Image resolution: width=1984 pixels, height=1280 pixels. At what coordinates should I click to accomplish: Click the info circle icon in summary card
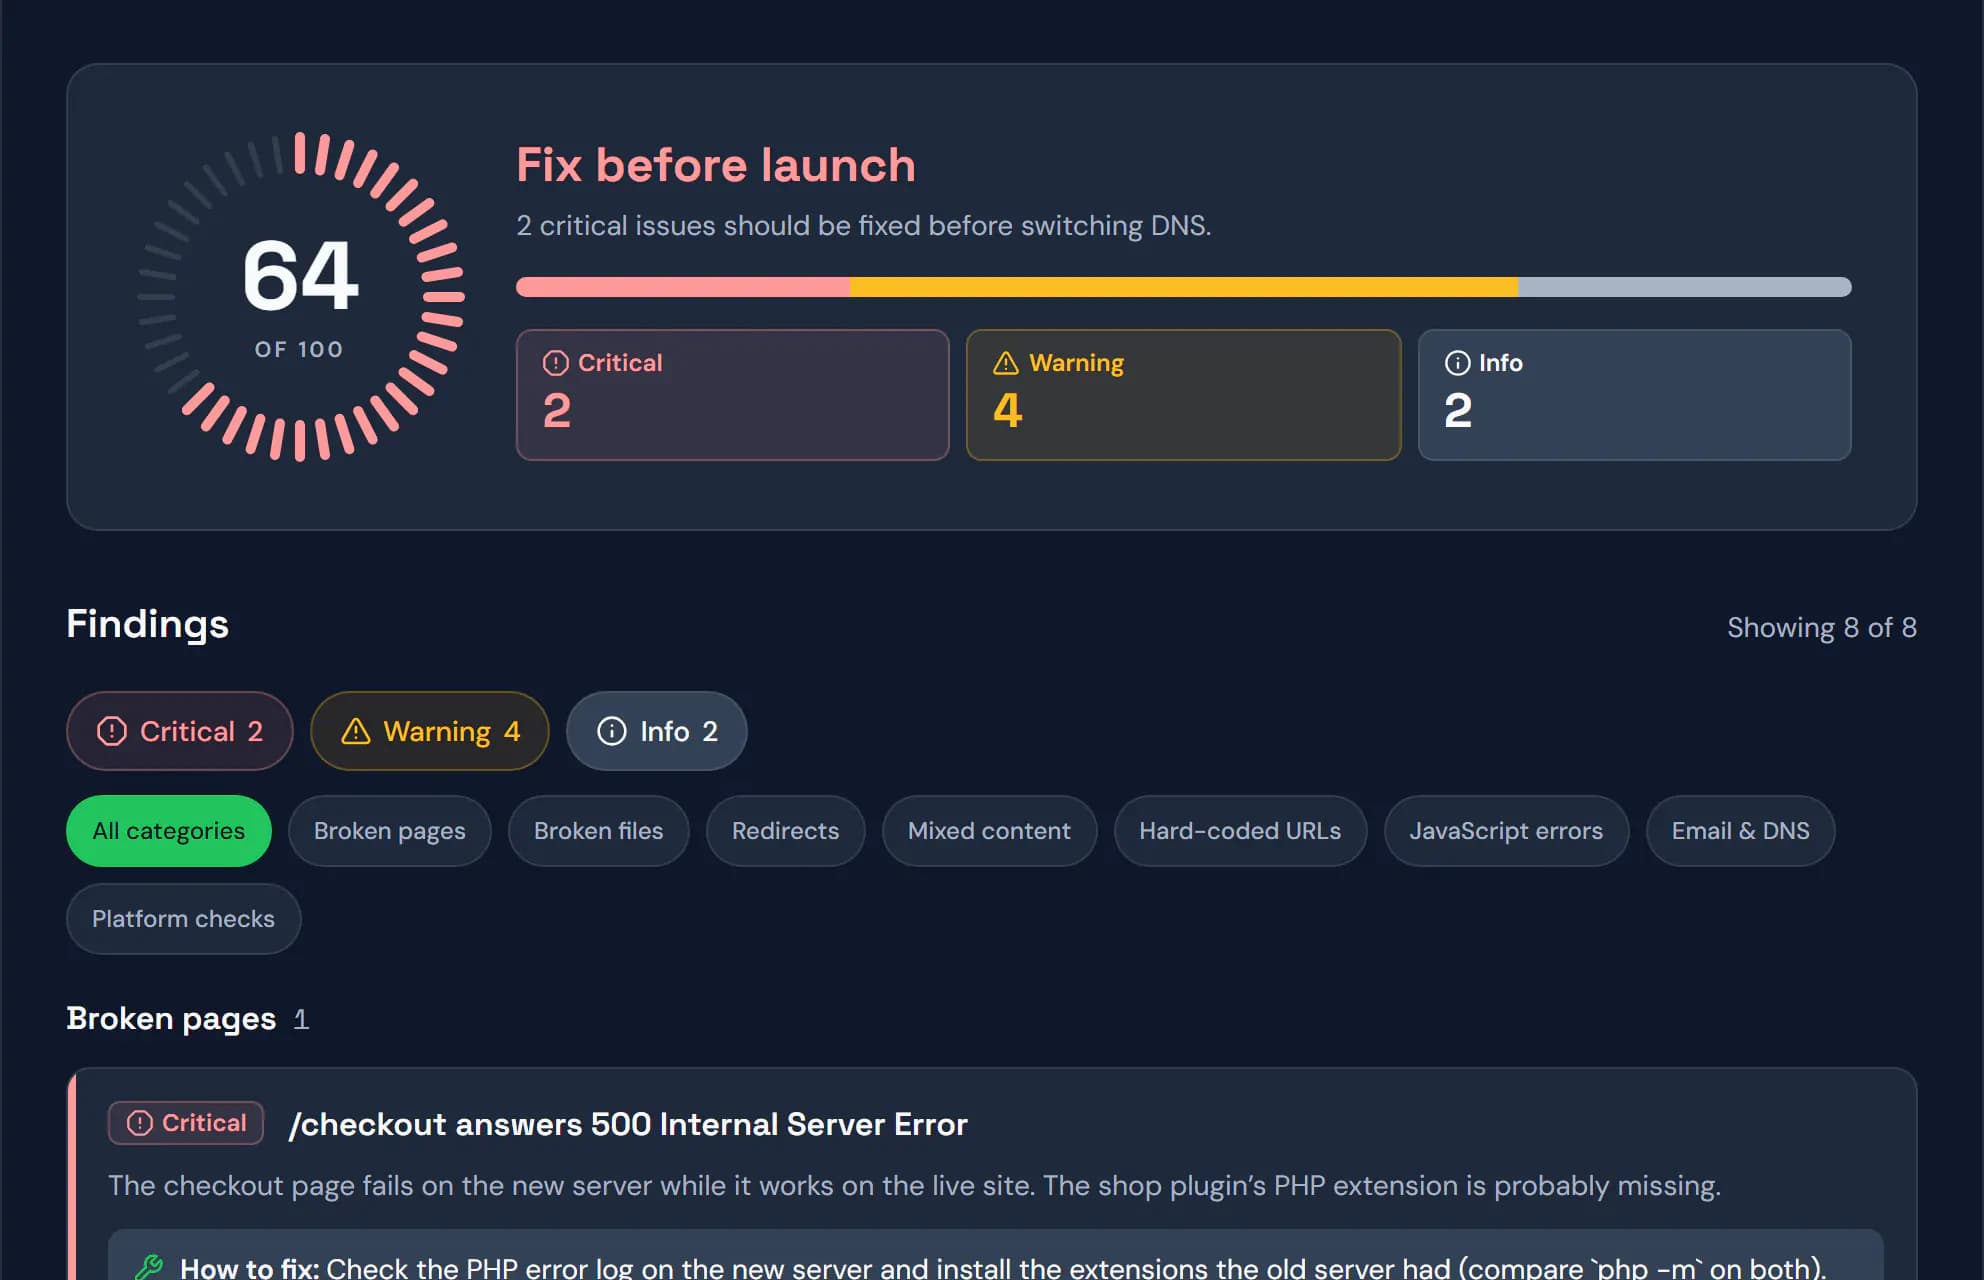click(x=1458, y=363)
